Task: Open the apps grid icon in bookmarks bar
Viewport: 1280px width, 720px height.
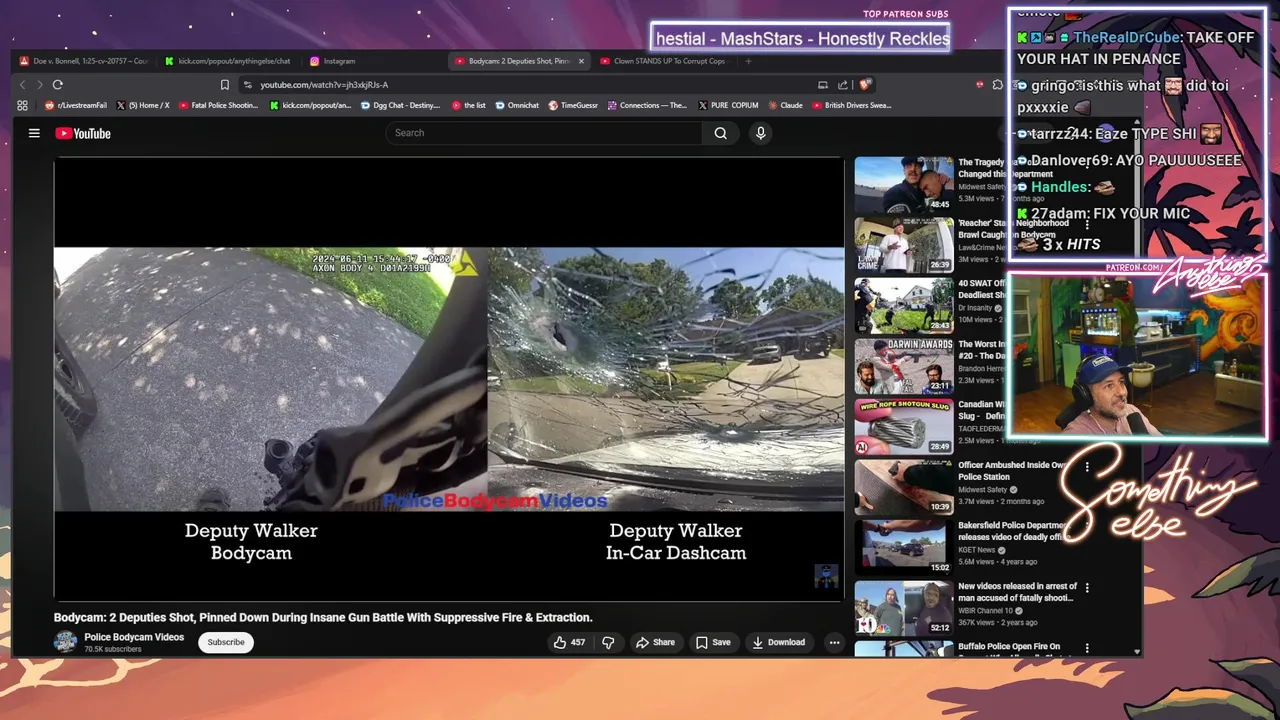Action: pyautogui.click(x=22, y=105)
